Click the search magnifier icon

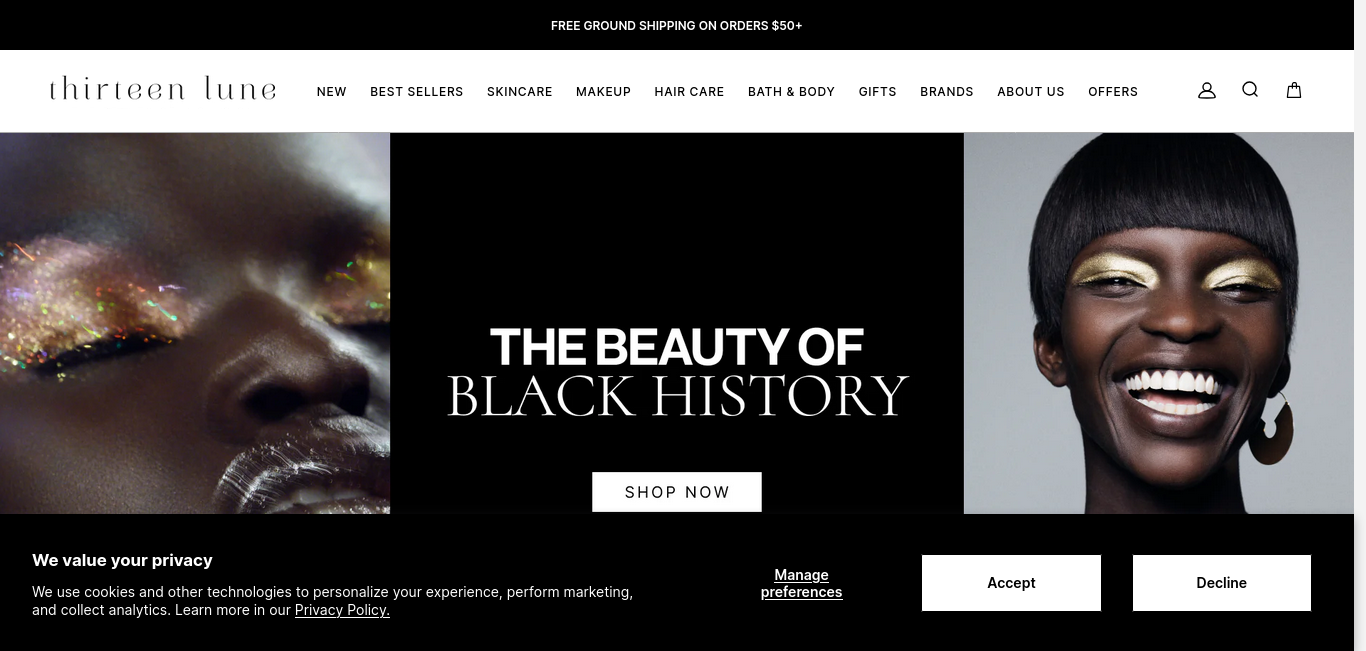[1250, 90]
